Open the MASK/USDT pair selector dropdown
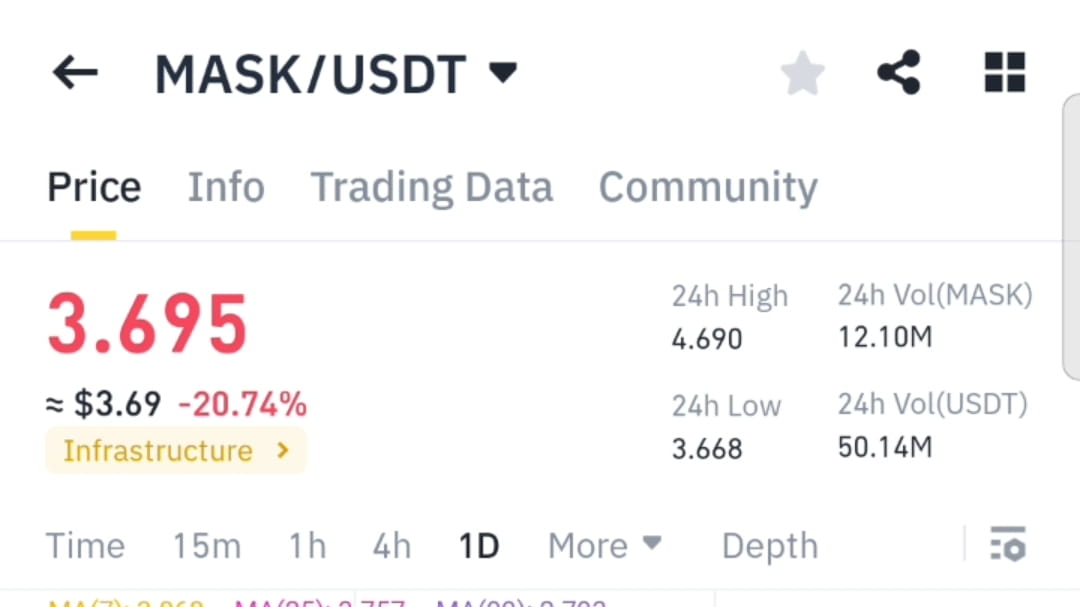This screenshot has width=1080, height=607. pyautogui.click(x=505, y=71)
